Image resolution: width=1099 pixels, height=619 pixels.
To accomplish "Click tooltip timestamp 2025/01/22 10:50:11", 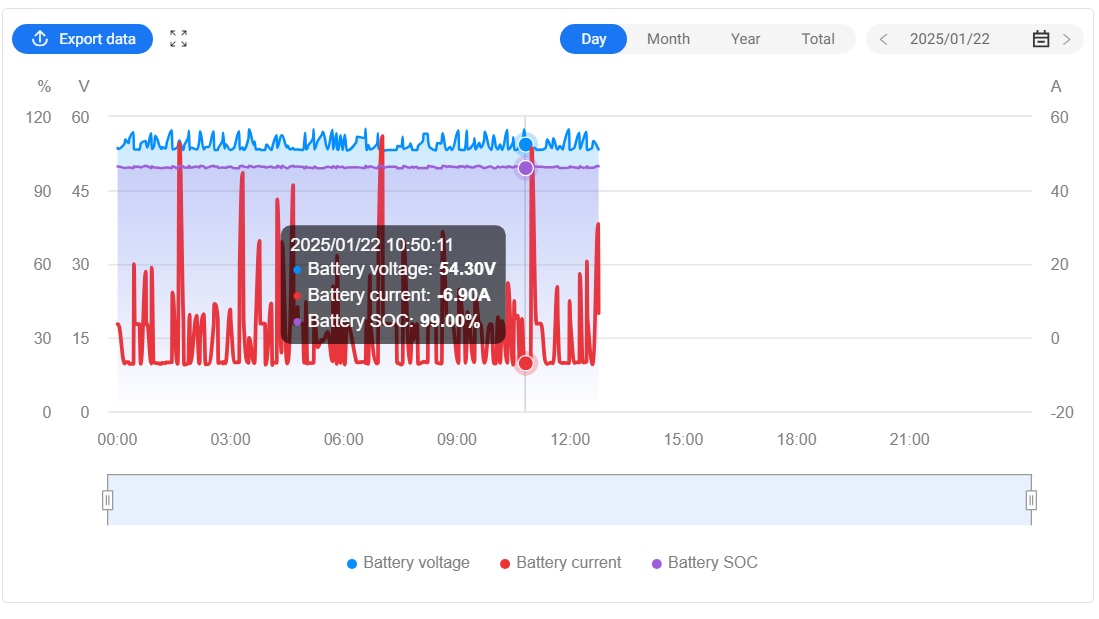I will 371,245.
